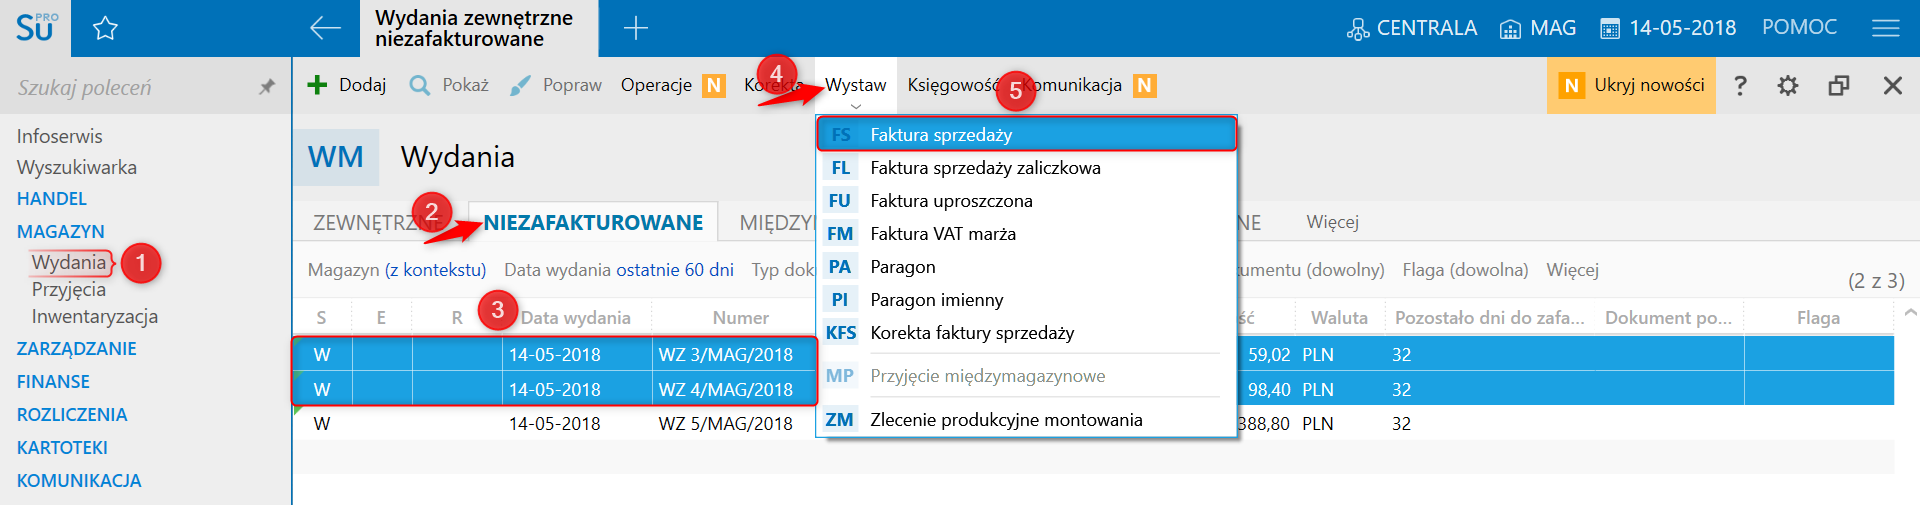Viewport: 1920px width, 505px height.
Task: Open Przyjęcia in the sidebar
Action: (69, 289)
